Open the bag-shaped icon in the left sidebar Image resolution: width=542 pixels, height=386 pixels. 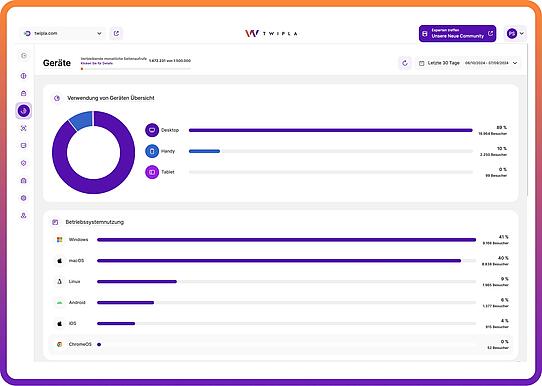(x=24, y=93)
